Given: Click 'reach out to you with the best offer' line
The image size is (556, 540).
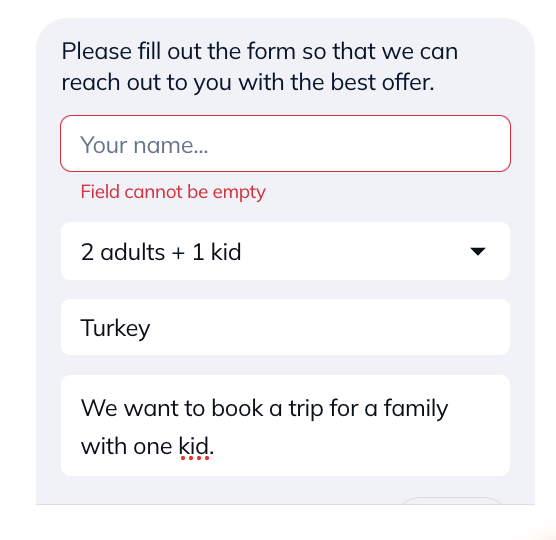Looking at the screenshot, I should click(248, 83).
